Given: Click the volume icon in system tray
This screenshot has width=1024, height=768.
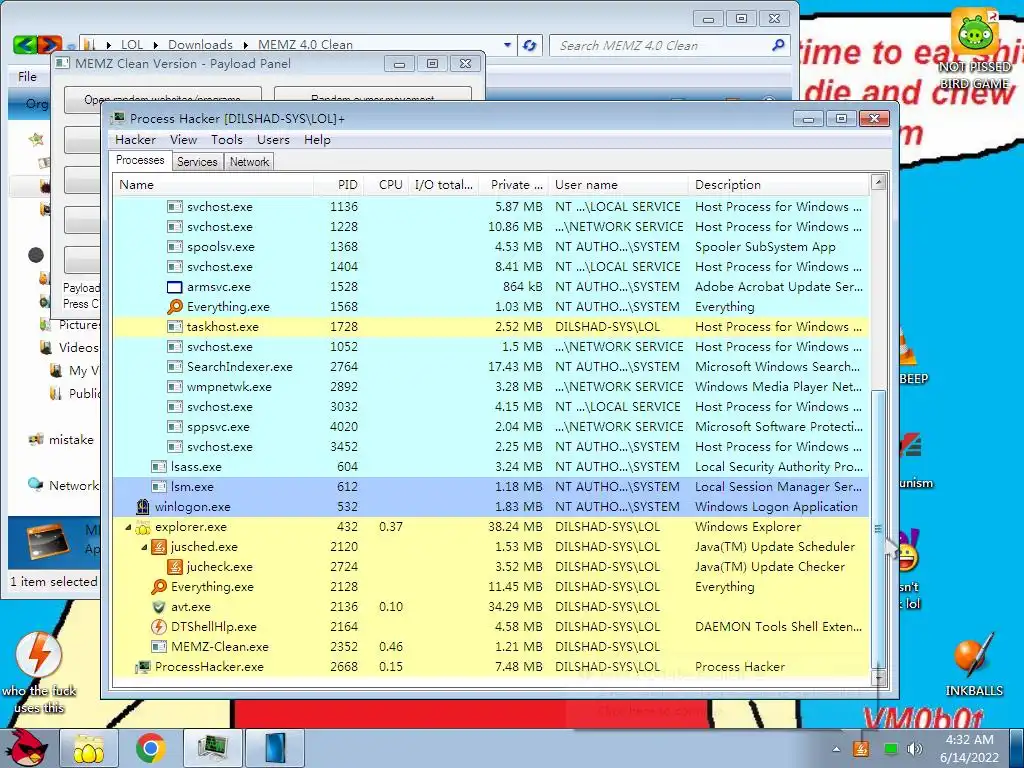Looking at the screenshot, I should click(915, 749).
